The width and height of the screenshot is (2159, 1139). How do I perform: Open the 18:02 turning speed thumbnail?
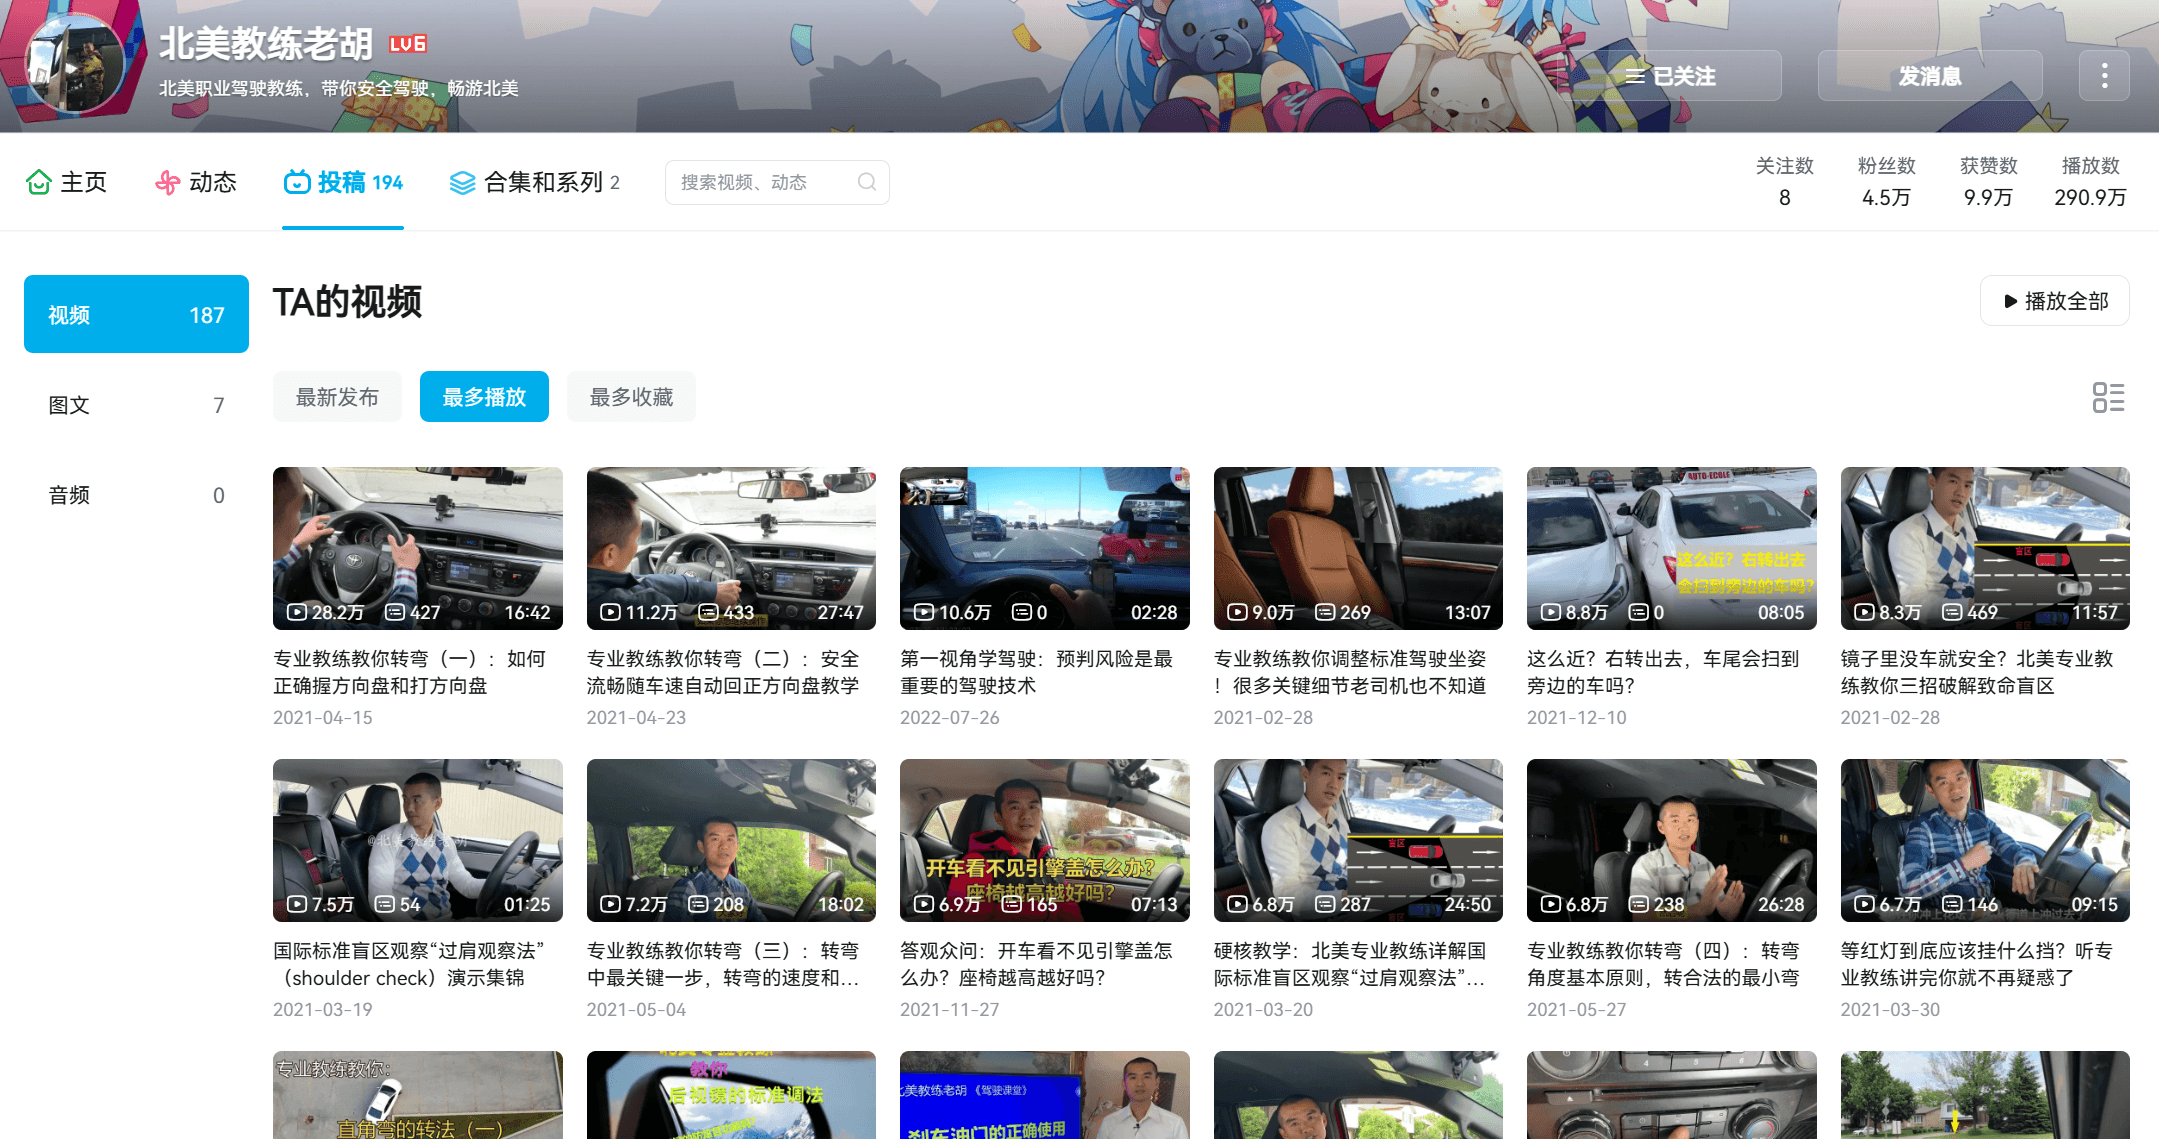click(731, 840)
